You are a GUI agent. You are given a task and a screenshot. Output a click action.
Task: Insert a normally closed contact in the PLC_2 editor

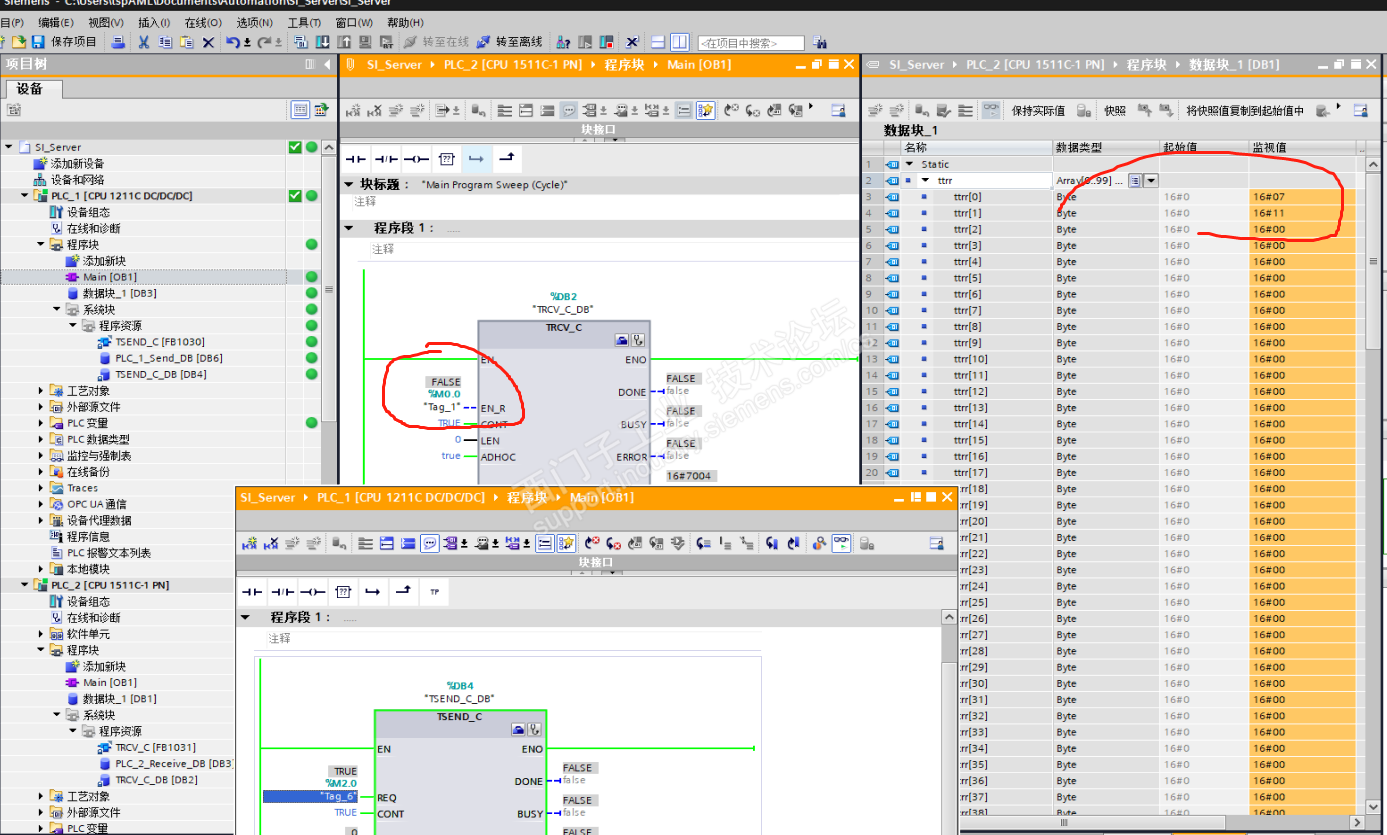[x=386, y=159]
